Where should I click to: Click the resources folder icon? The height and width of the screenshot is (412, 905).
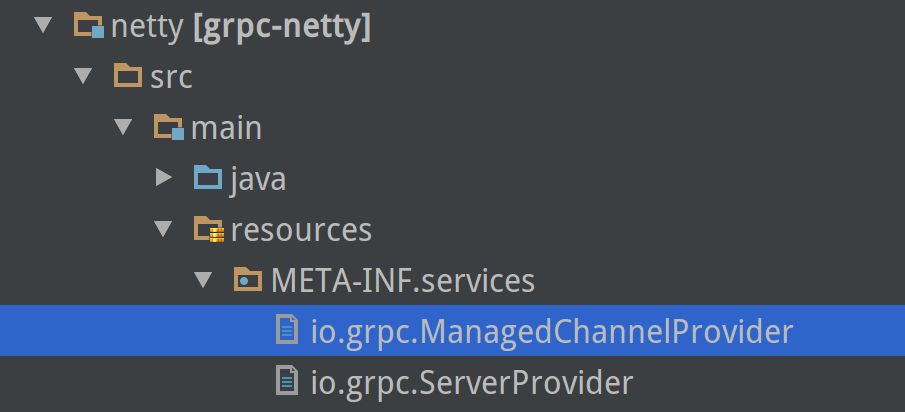208,230
